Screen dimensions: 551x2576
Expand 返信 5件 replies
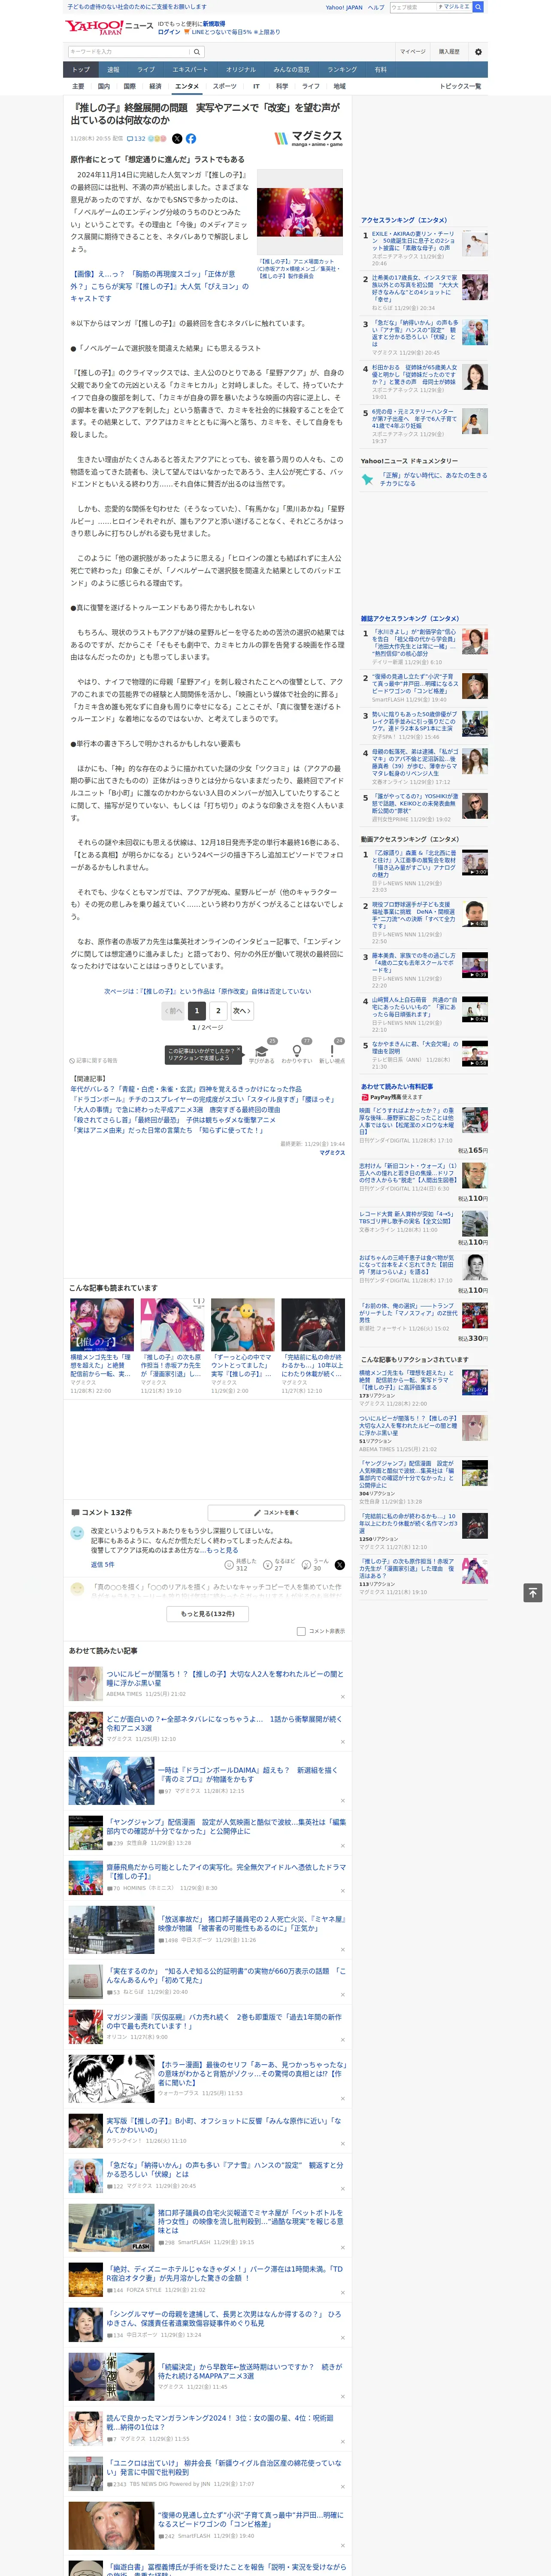102,1564
